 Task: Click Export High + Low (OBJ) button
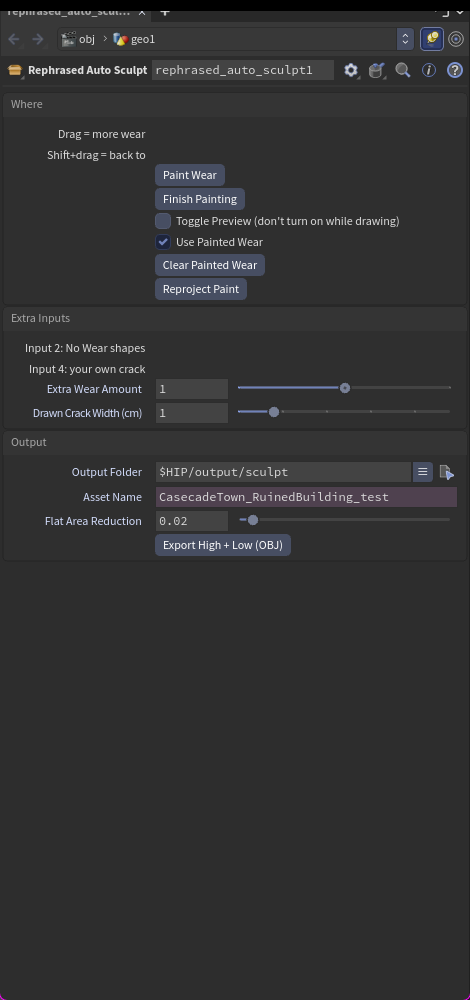pos(223,545)
